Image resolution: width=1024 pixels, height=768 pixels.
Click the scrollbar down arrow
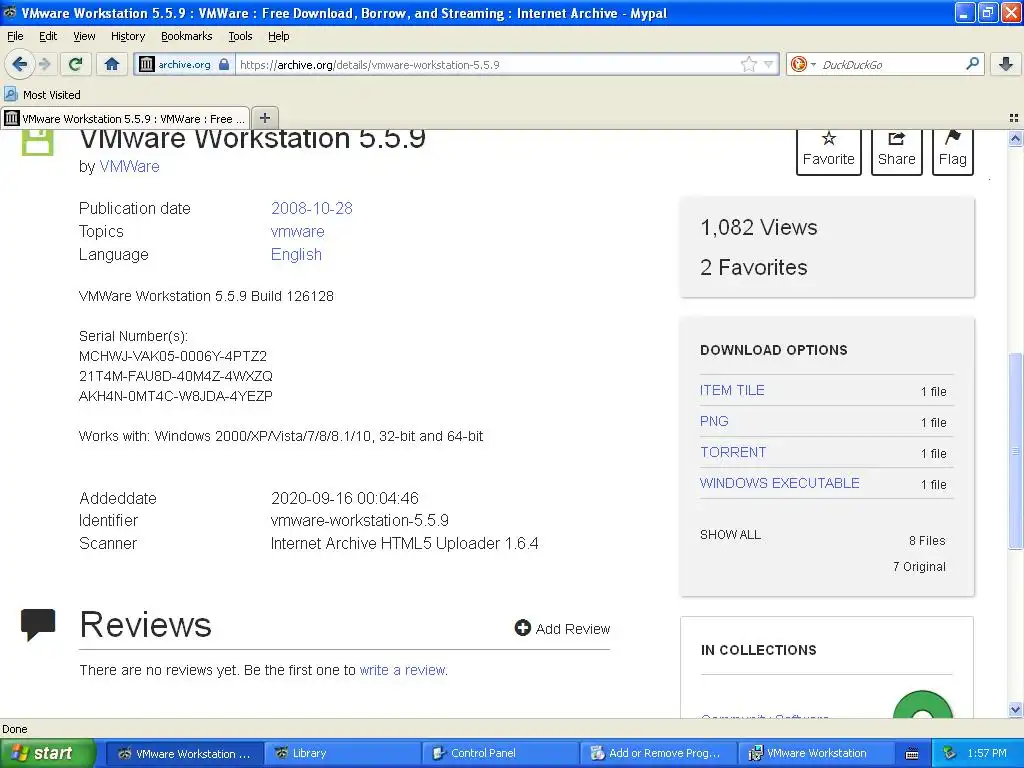click(1015, 709)
